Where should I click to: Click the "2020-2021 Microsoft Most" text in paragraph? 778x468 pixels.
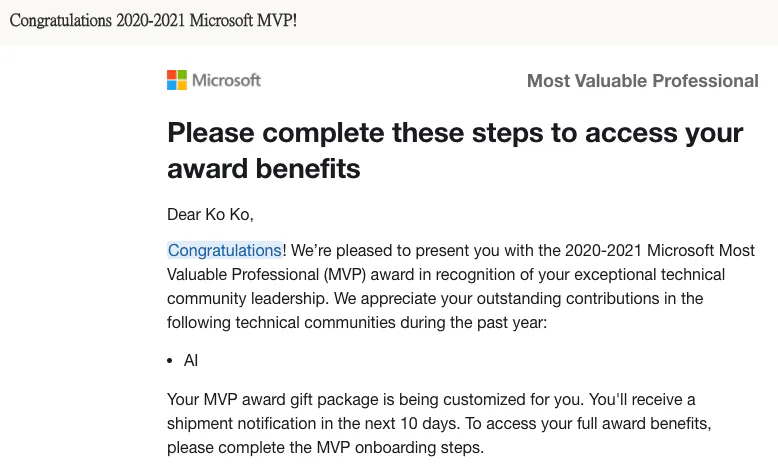click(x=660, y=250)
